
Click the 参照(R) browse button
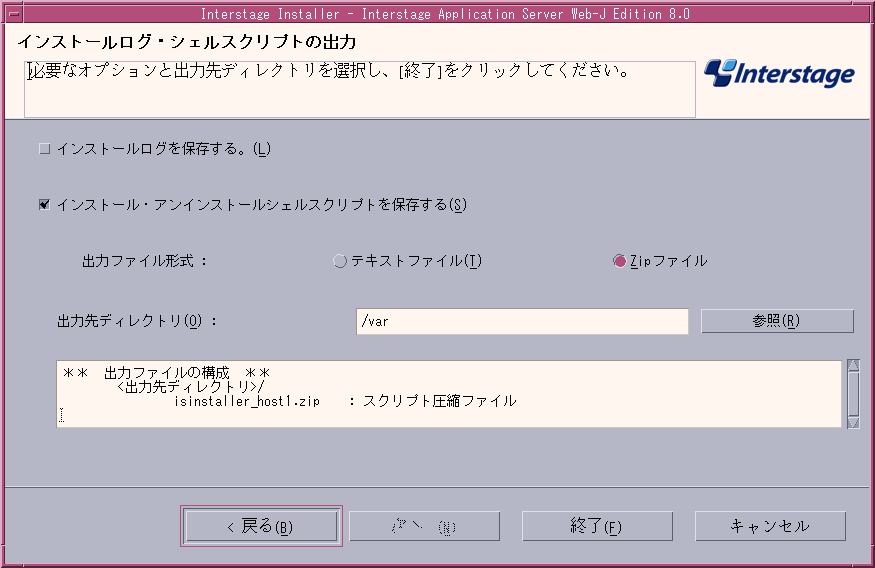tap(777, 321)
